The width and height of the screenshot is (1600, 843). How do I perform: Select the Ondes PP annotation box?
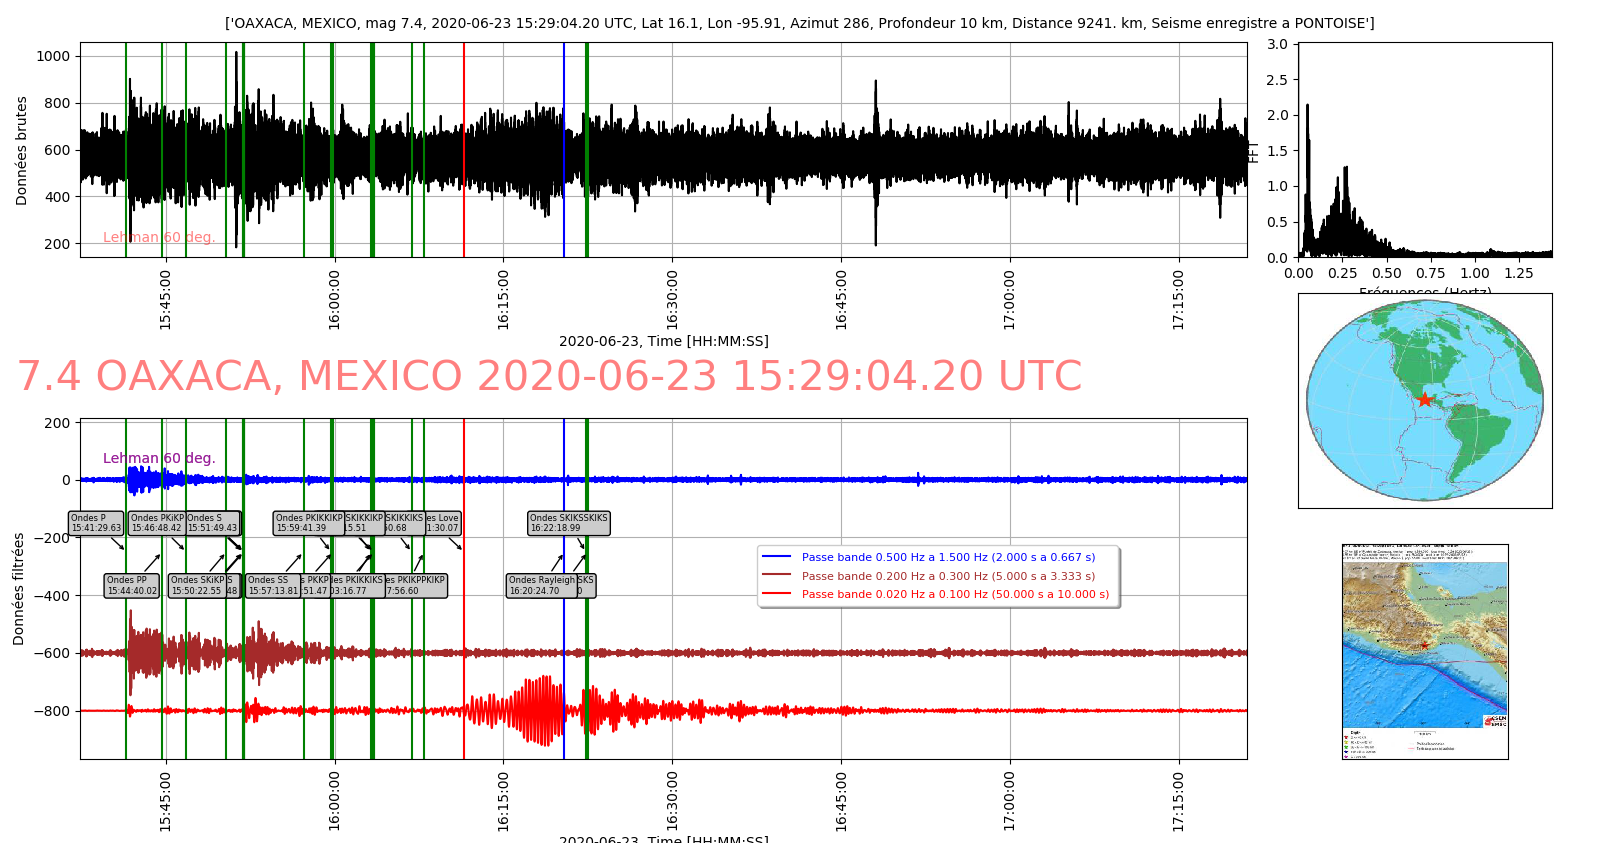coord(131,585)
